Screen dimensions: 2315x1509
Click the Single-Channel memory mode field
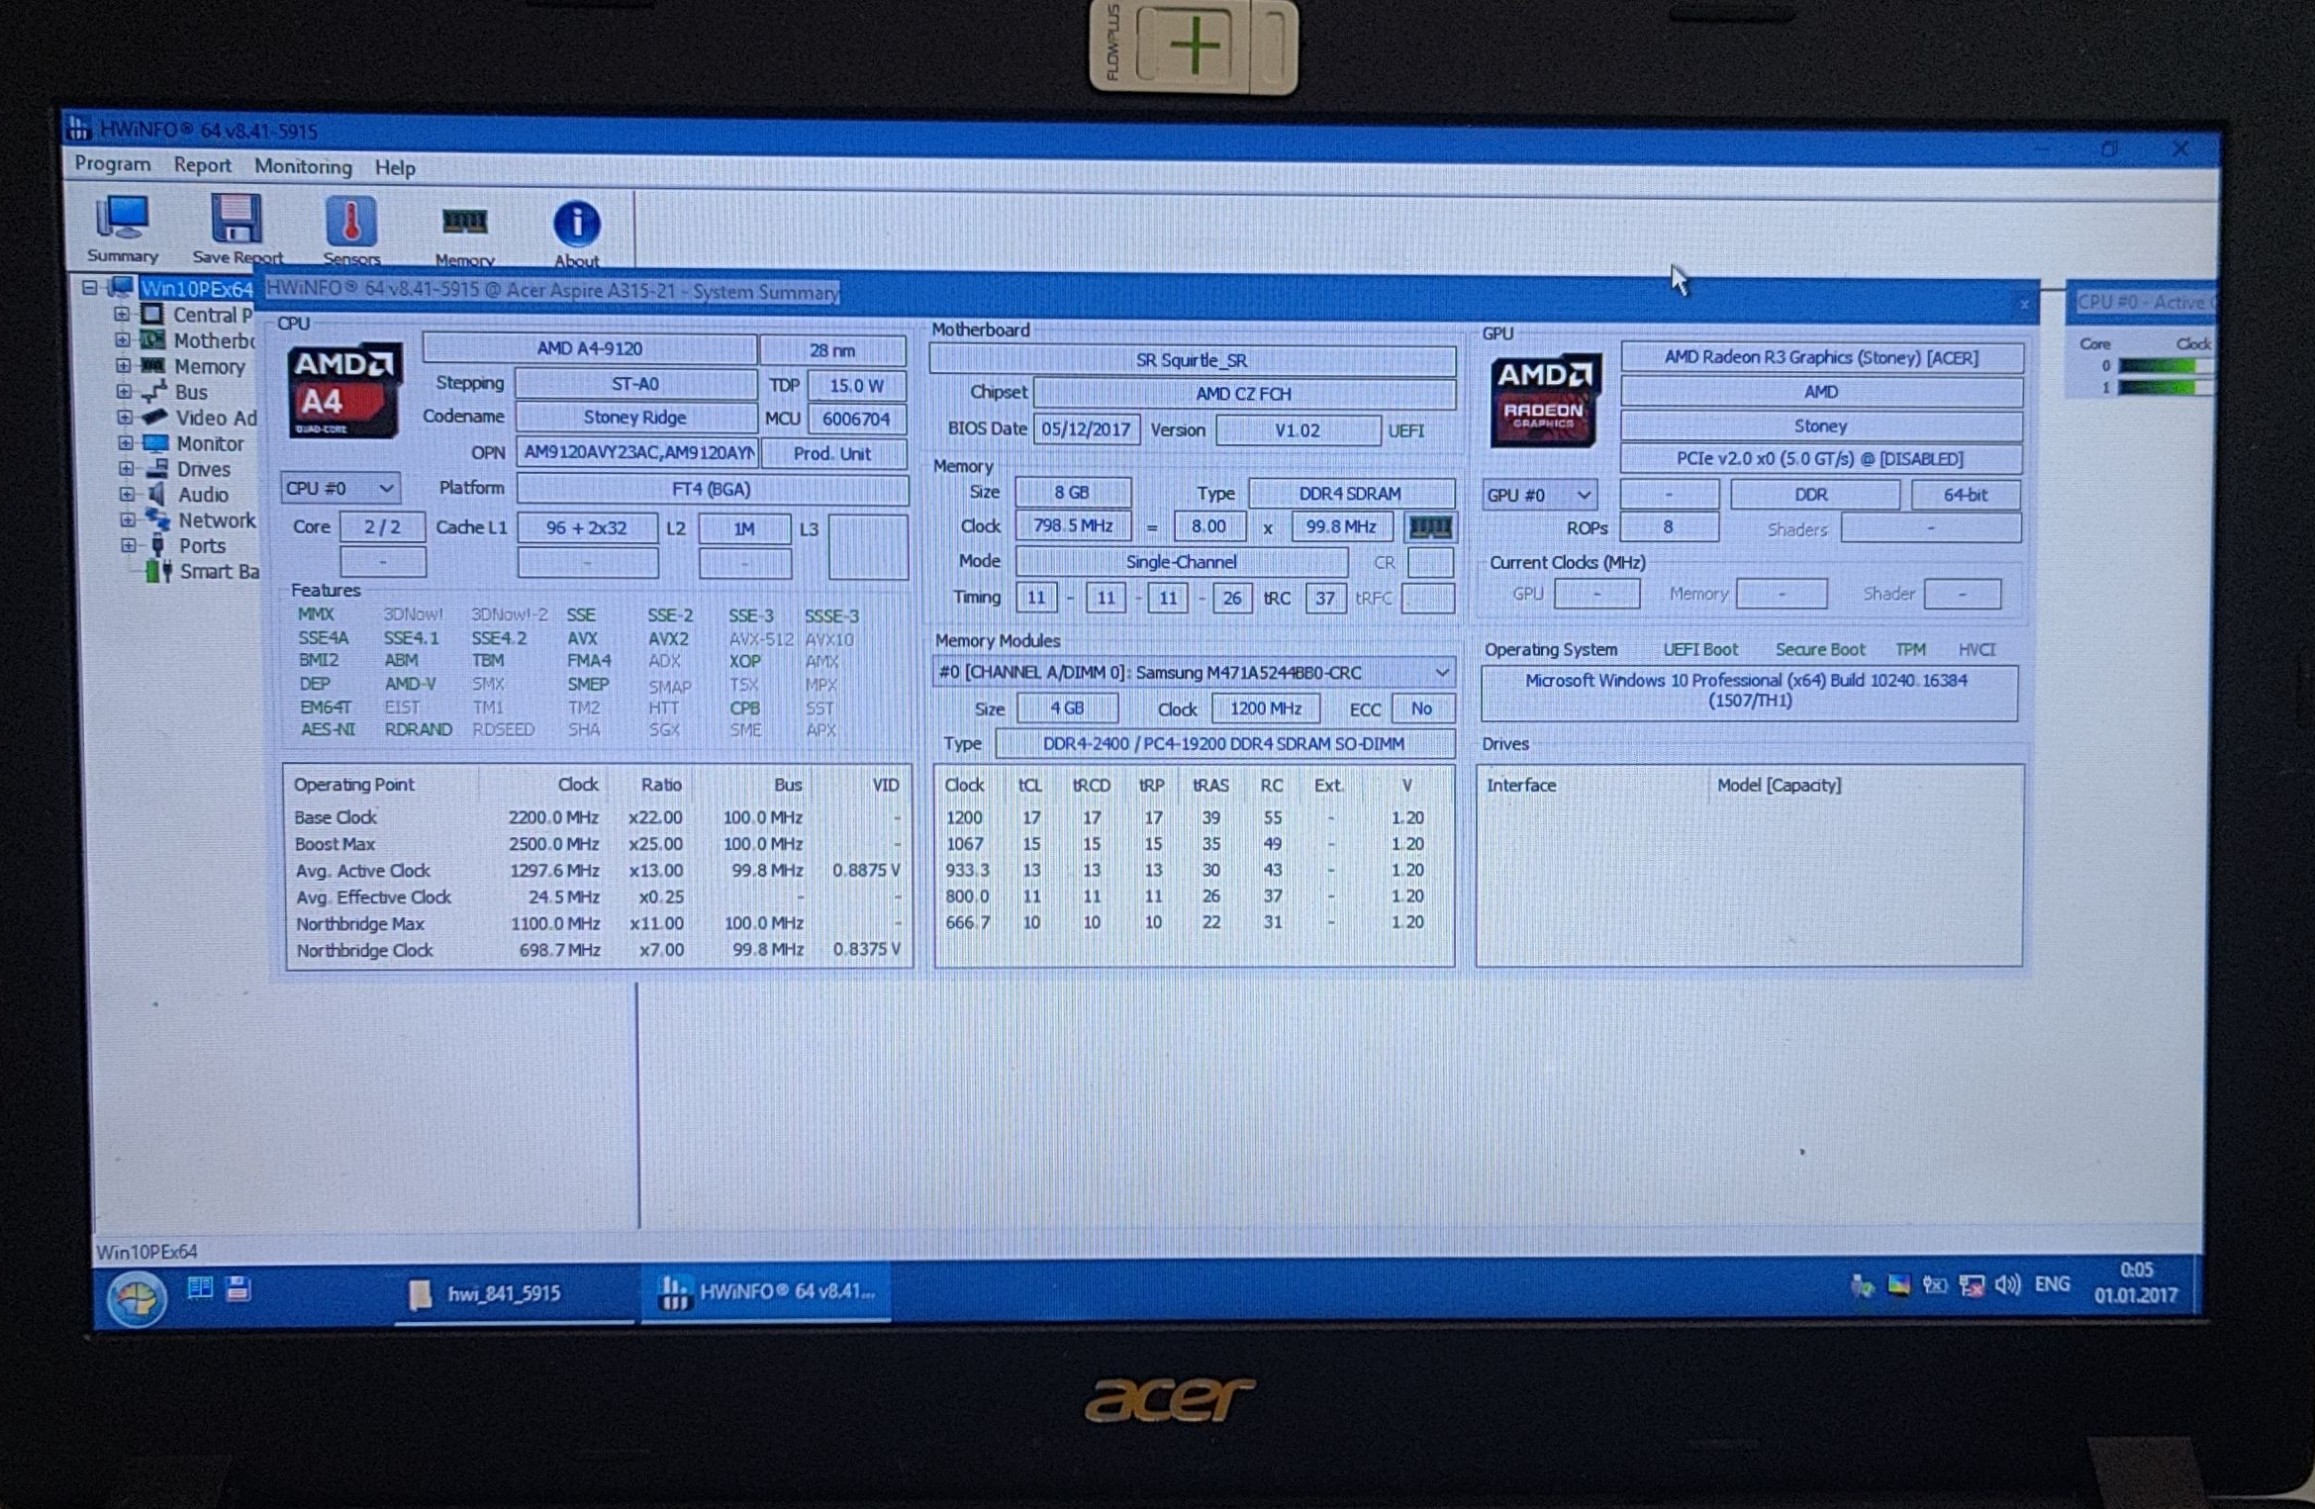tap(1181, 562)
